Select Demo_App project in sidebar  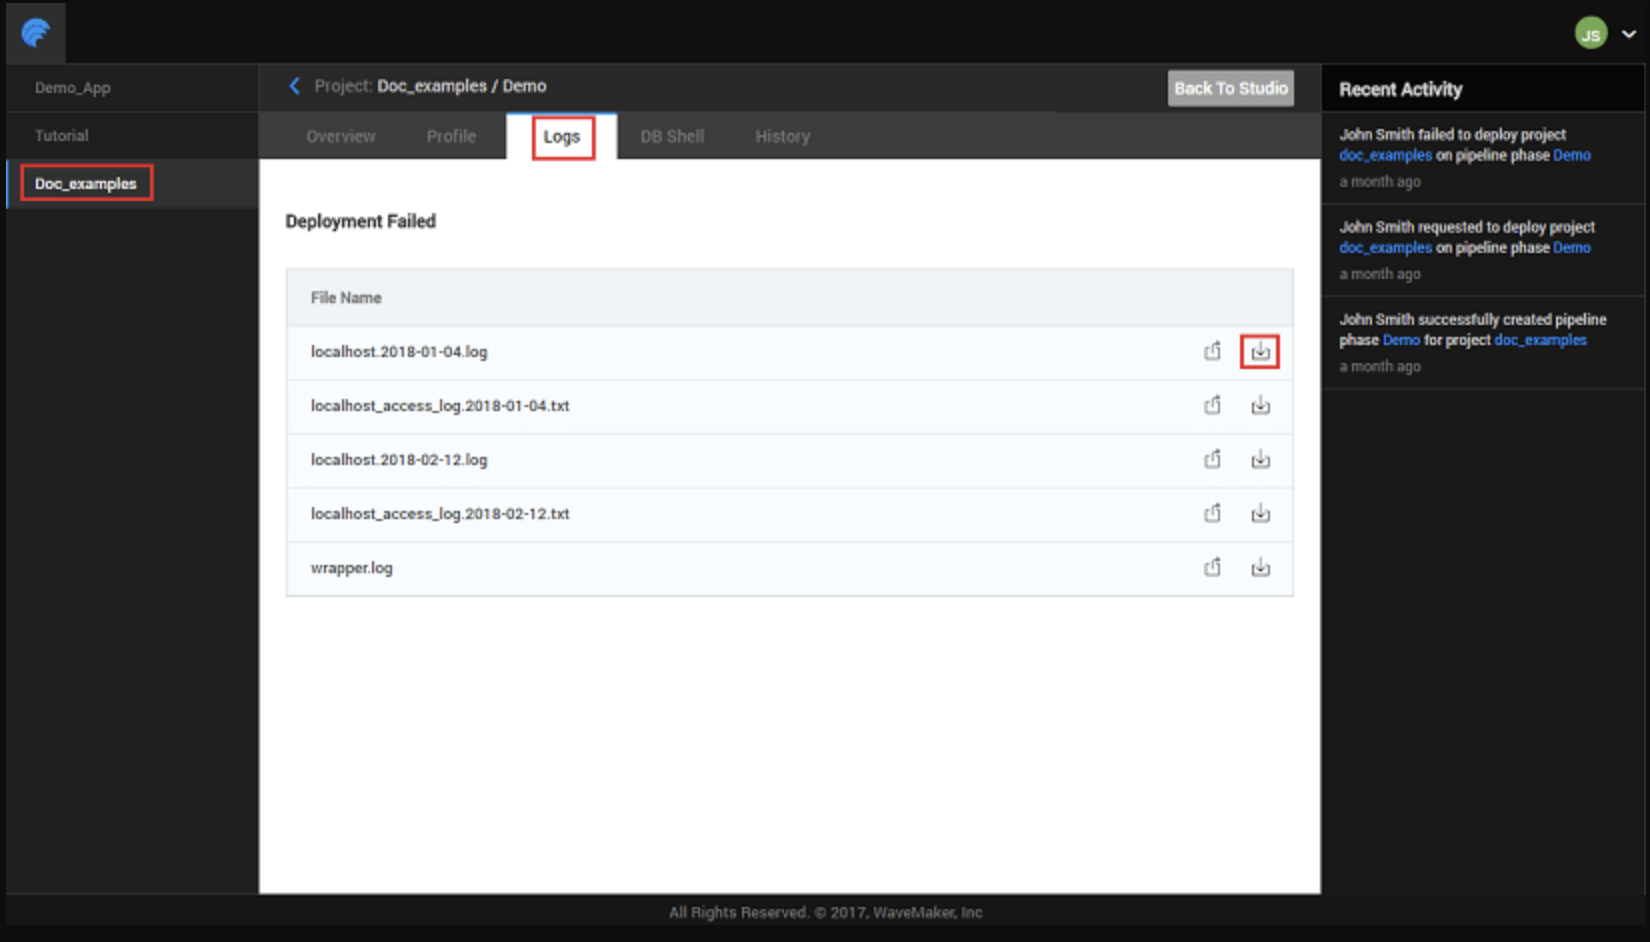click(72, 88)
